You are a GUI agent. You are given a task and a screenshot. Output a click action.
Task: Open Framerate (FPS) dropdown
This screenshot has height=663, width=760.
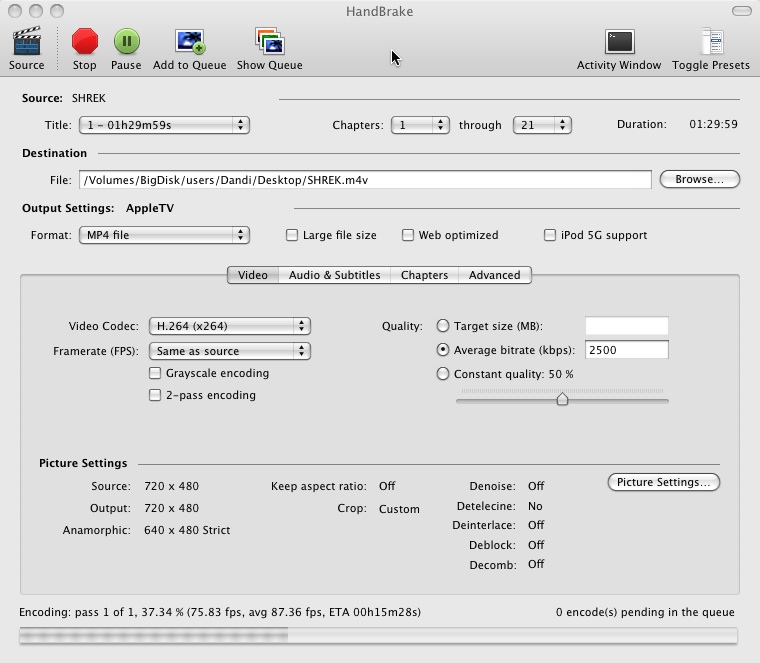[x=230, y=351]
